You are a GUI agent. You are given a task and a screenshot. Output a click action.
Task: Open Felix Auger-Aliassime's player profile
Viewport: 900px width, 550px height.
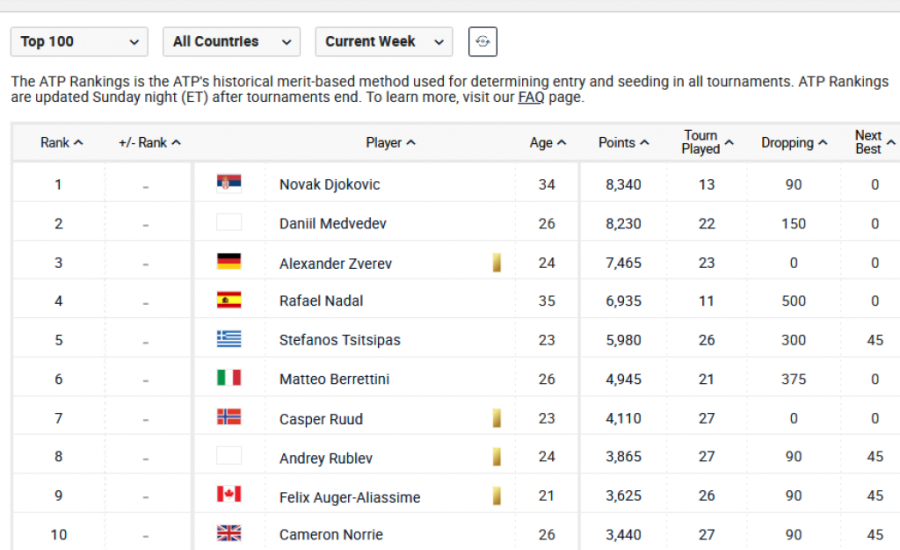[x=350, y=497]
